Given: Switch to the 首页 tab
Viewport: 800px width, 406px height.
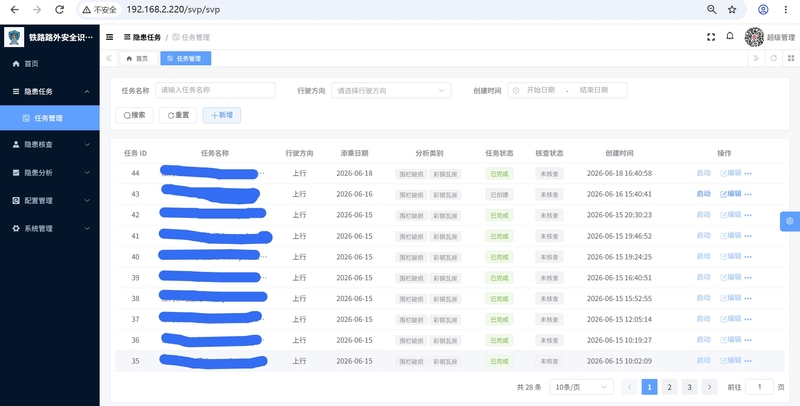Looking at the screenshot, I should (138, 59).
